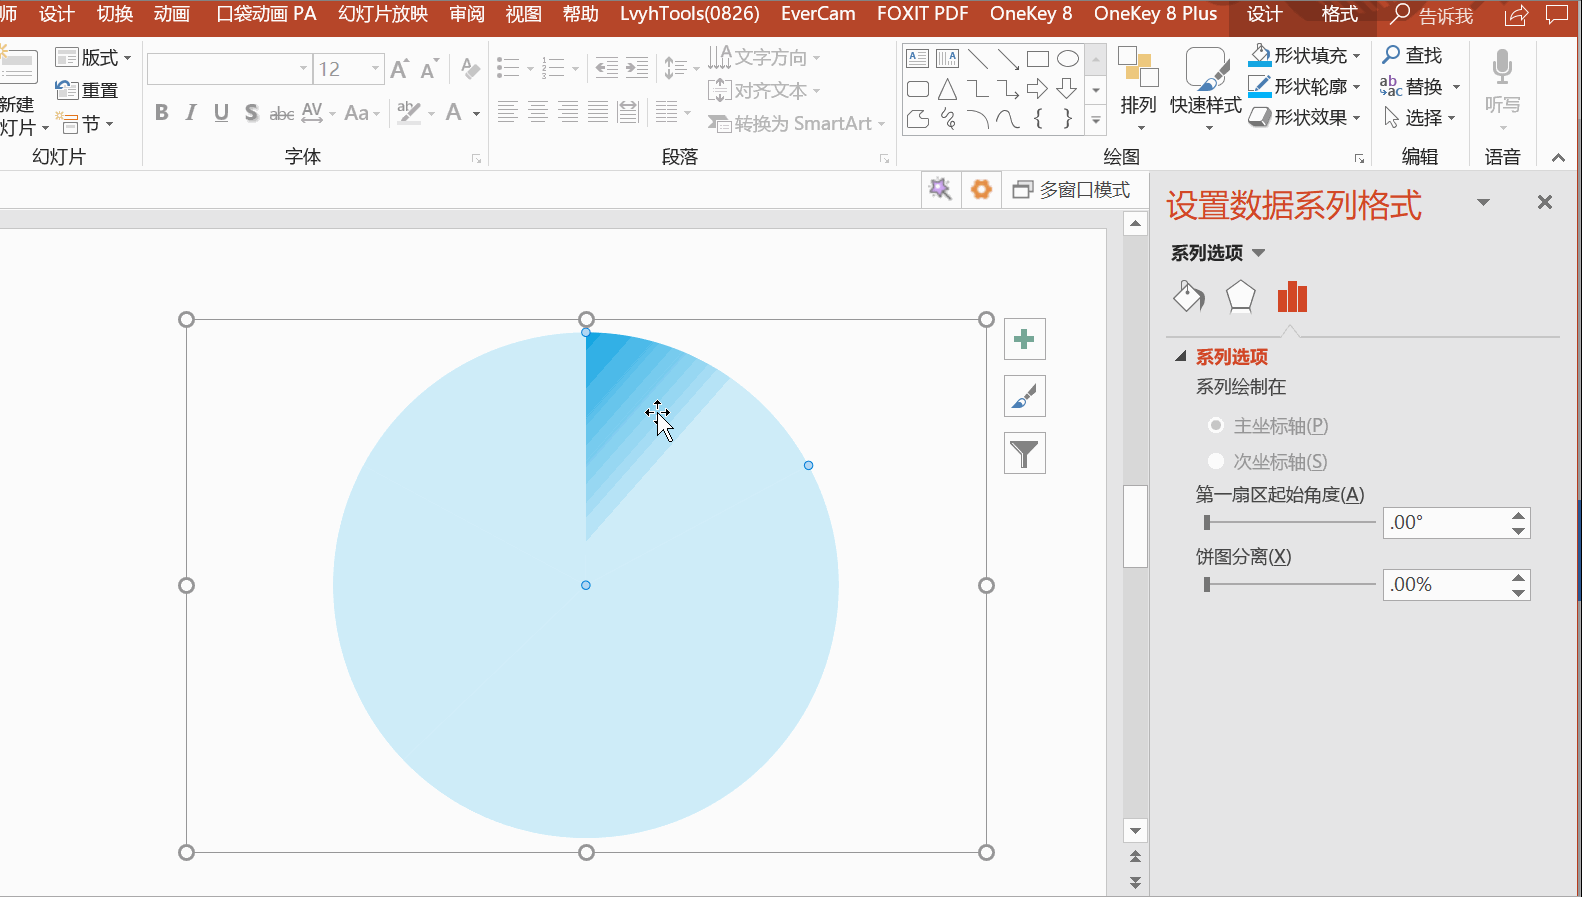This screenshot has height=897, width=1582.
Task: Click the Chart Filters funnel icon
Action: pyautogui.click(x=1024, y=454)
